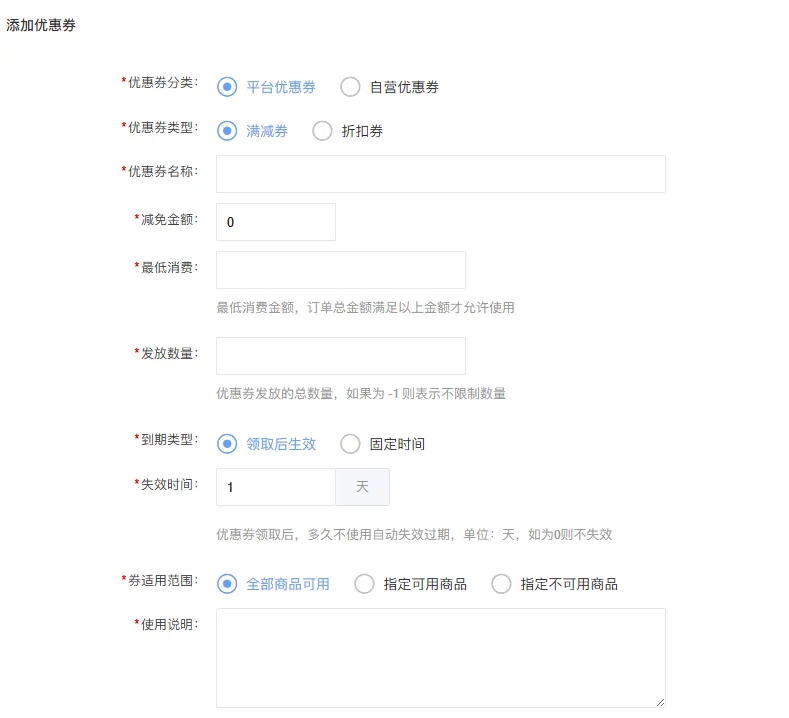Choose the 指定可用商品 scope option
The height and width of the screenshot is (718, 789).
[x=364, y=584]
